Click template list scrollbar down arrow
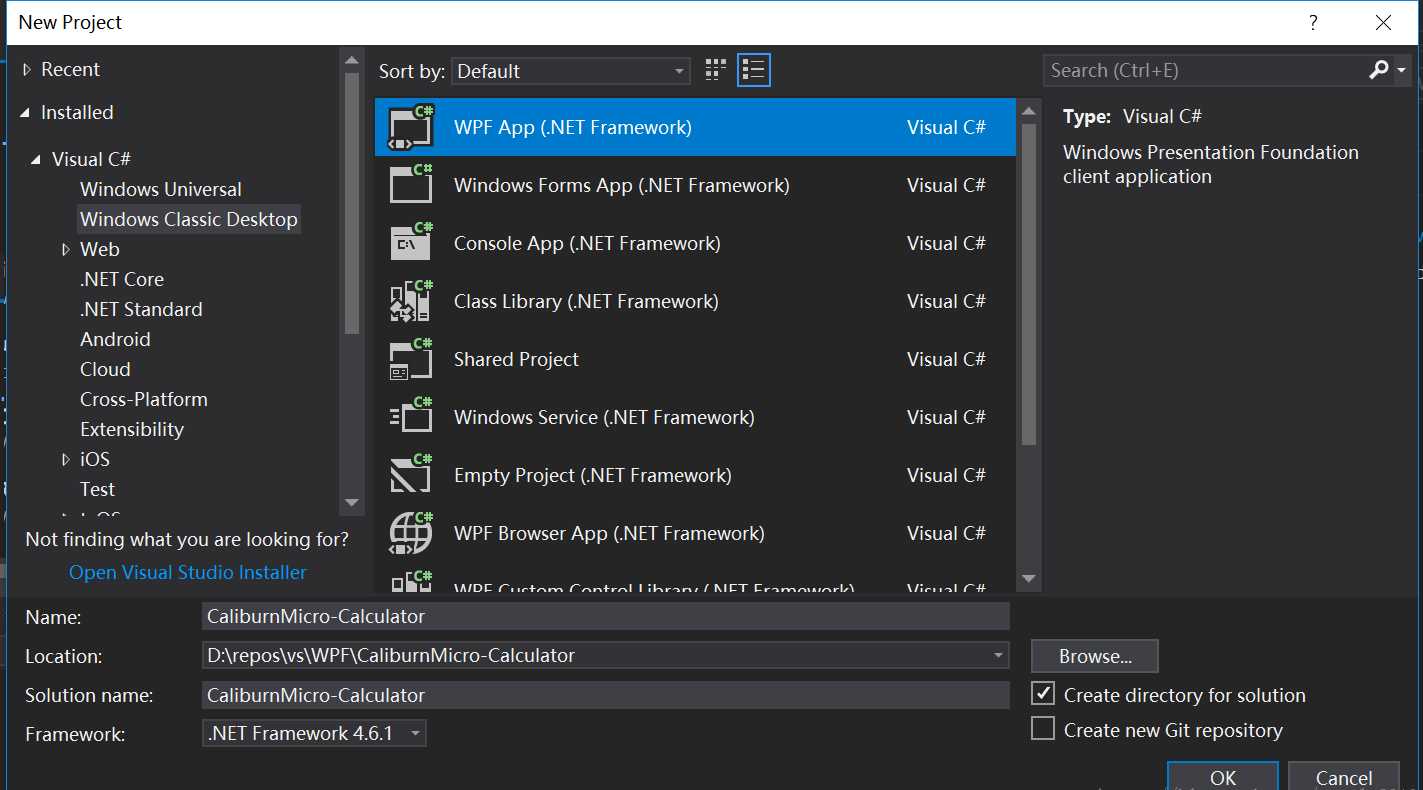The height and width of the screenshot is (790, 1423). click(x=1029, y=578)
